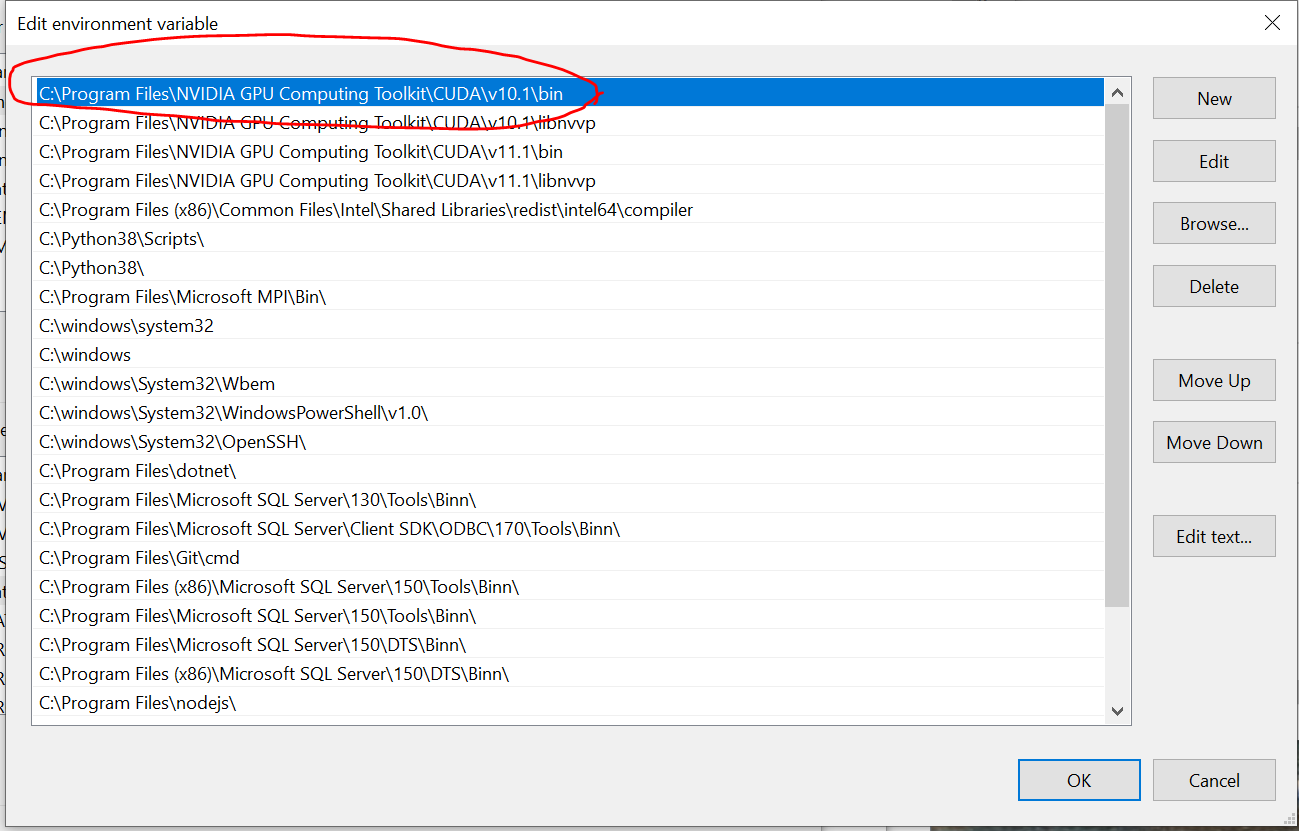Move the selected entry down
This screenshot has height=831, width=1299.
[1214, 442]
